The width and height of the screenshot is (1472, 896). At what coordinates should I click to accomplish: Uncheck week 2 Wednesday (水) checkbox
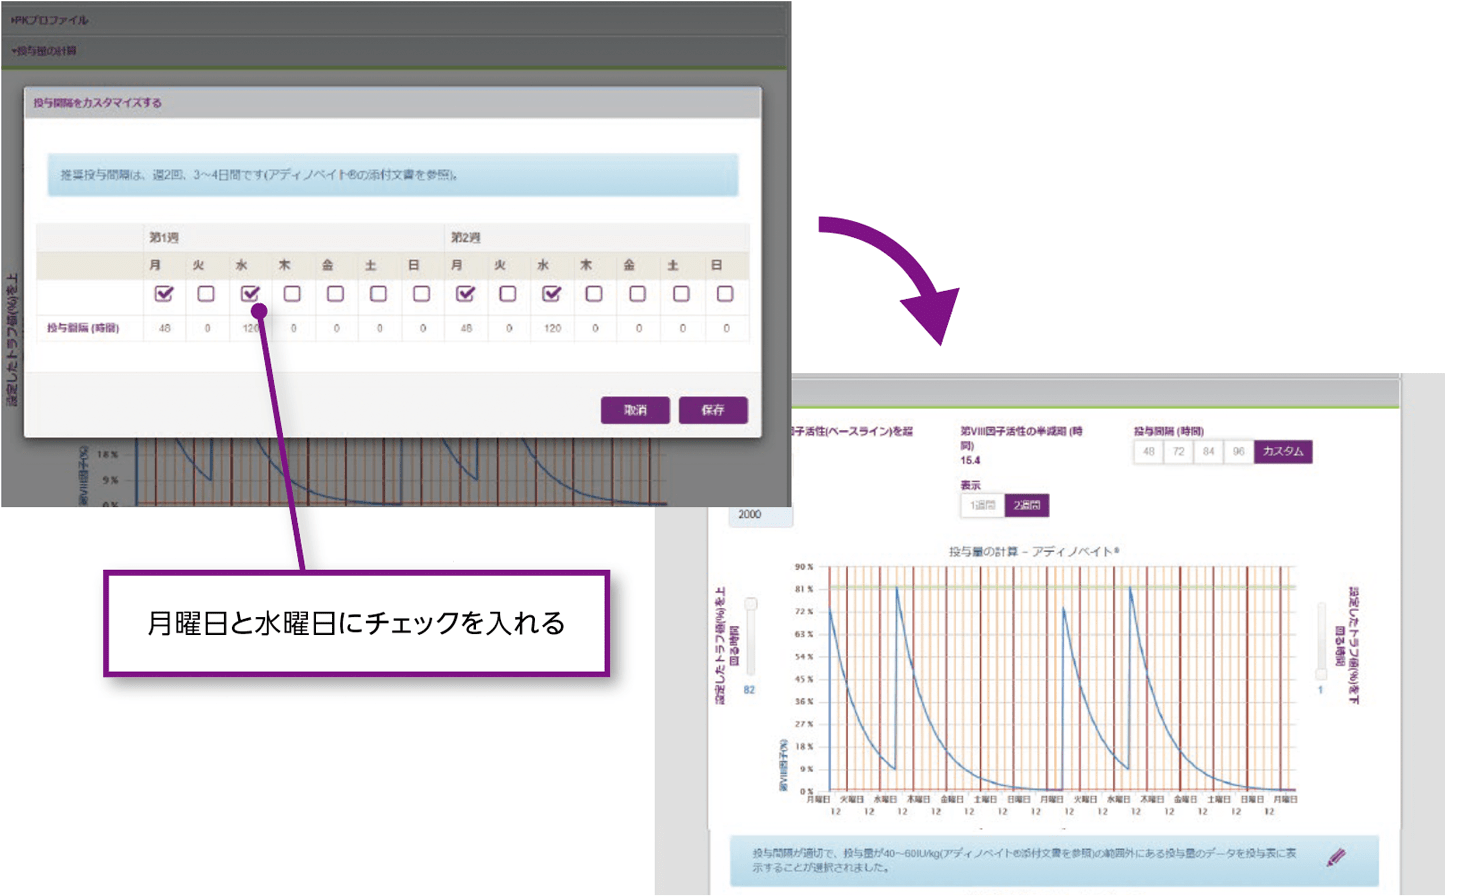(551, 294)
